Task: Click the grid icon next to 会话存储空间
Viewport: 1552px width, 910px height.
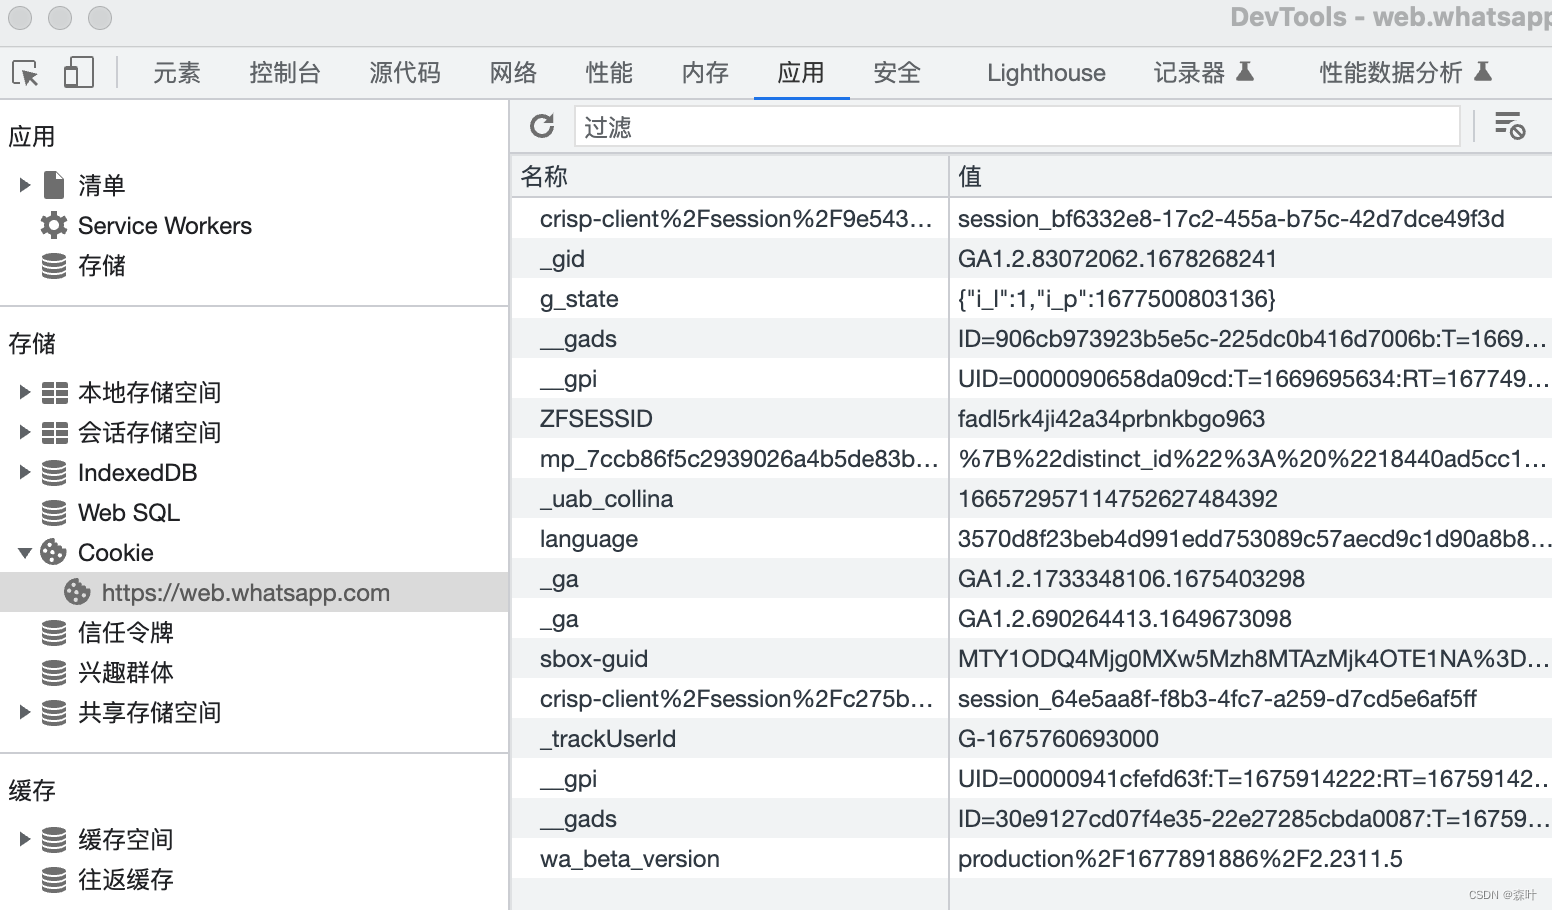Action: 55,432
